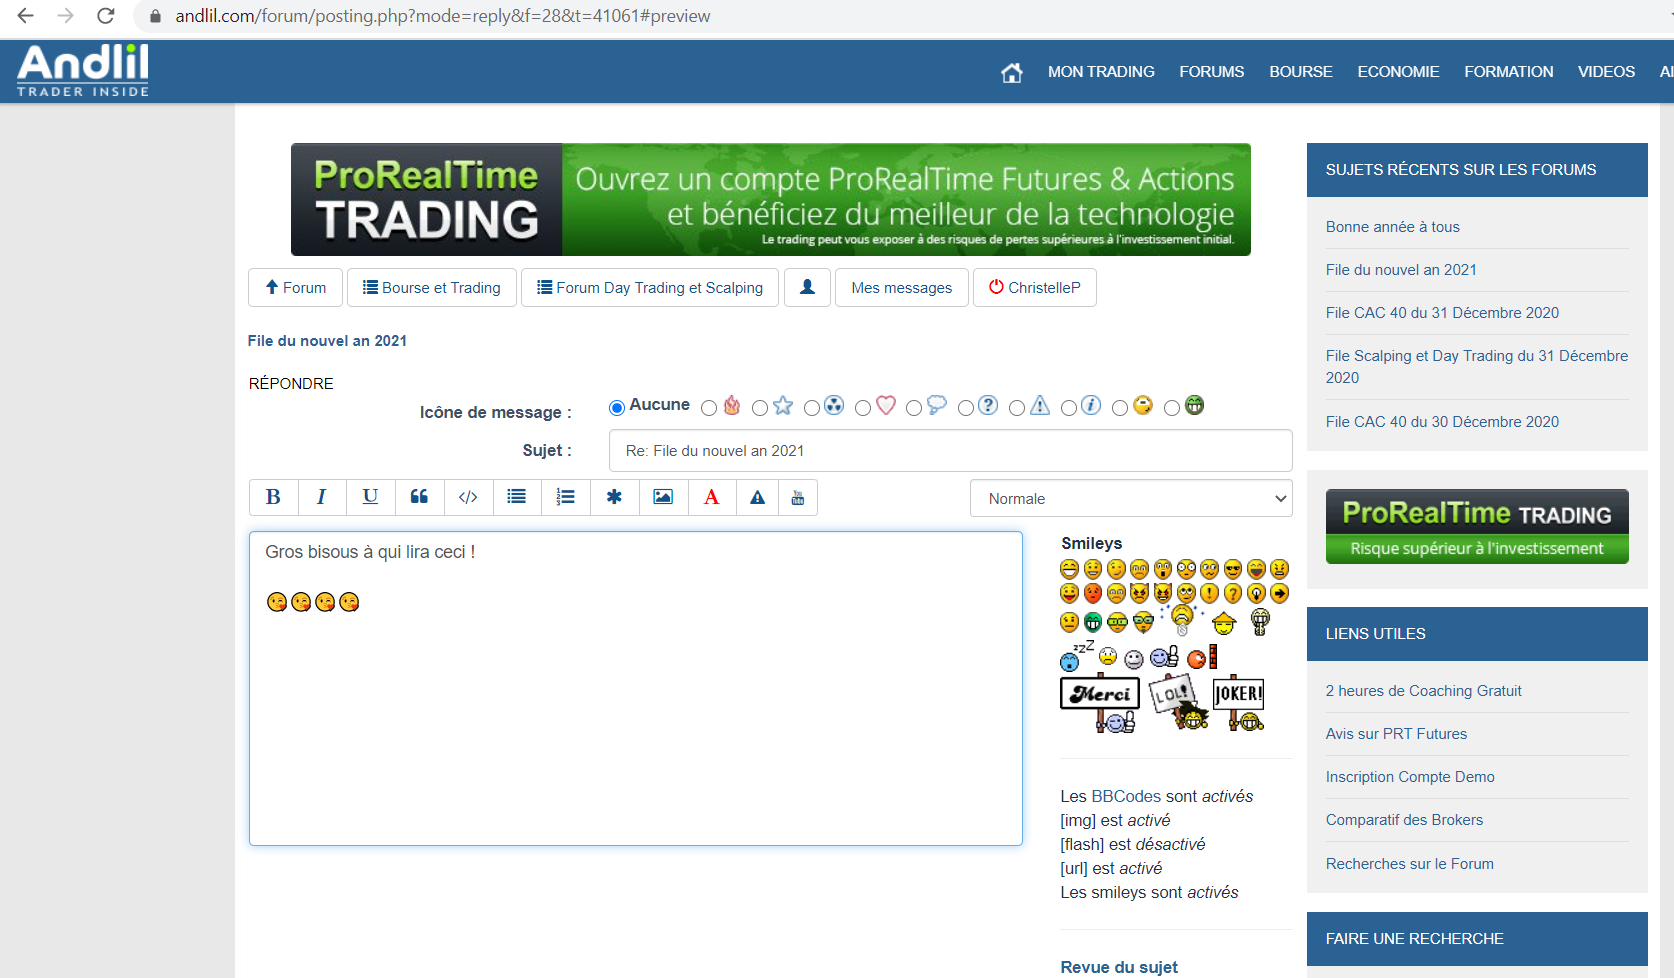Insert the Merci sign smiley

1100,704
